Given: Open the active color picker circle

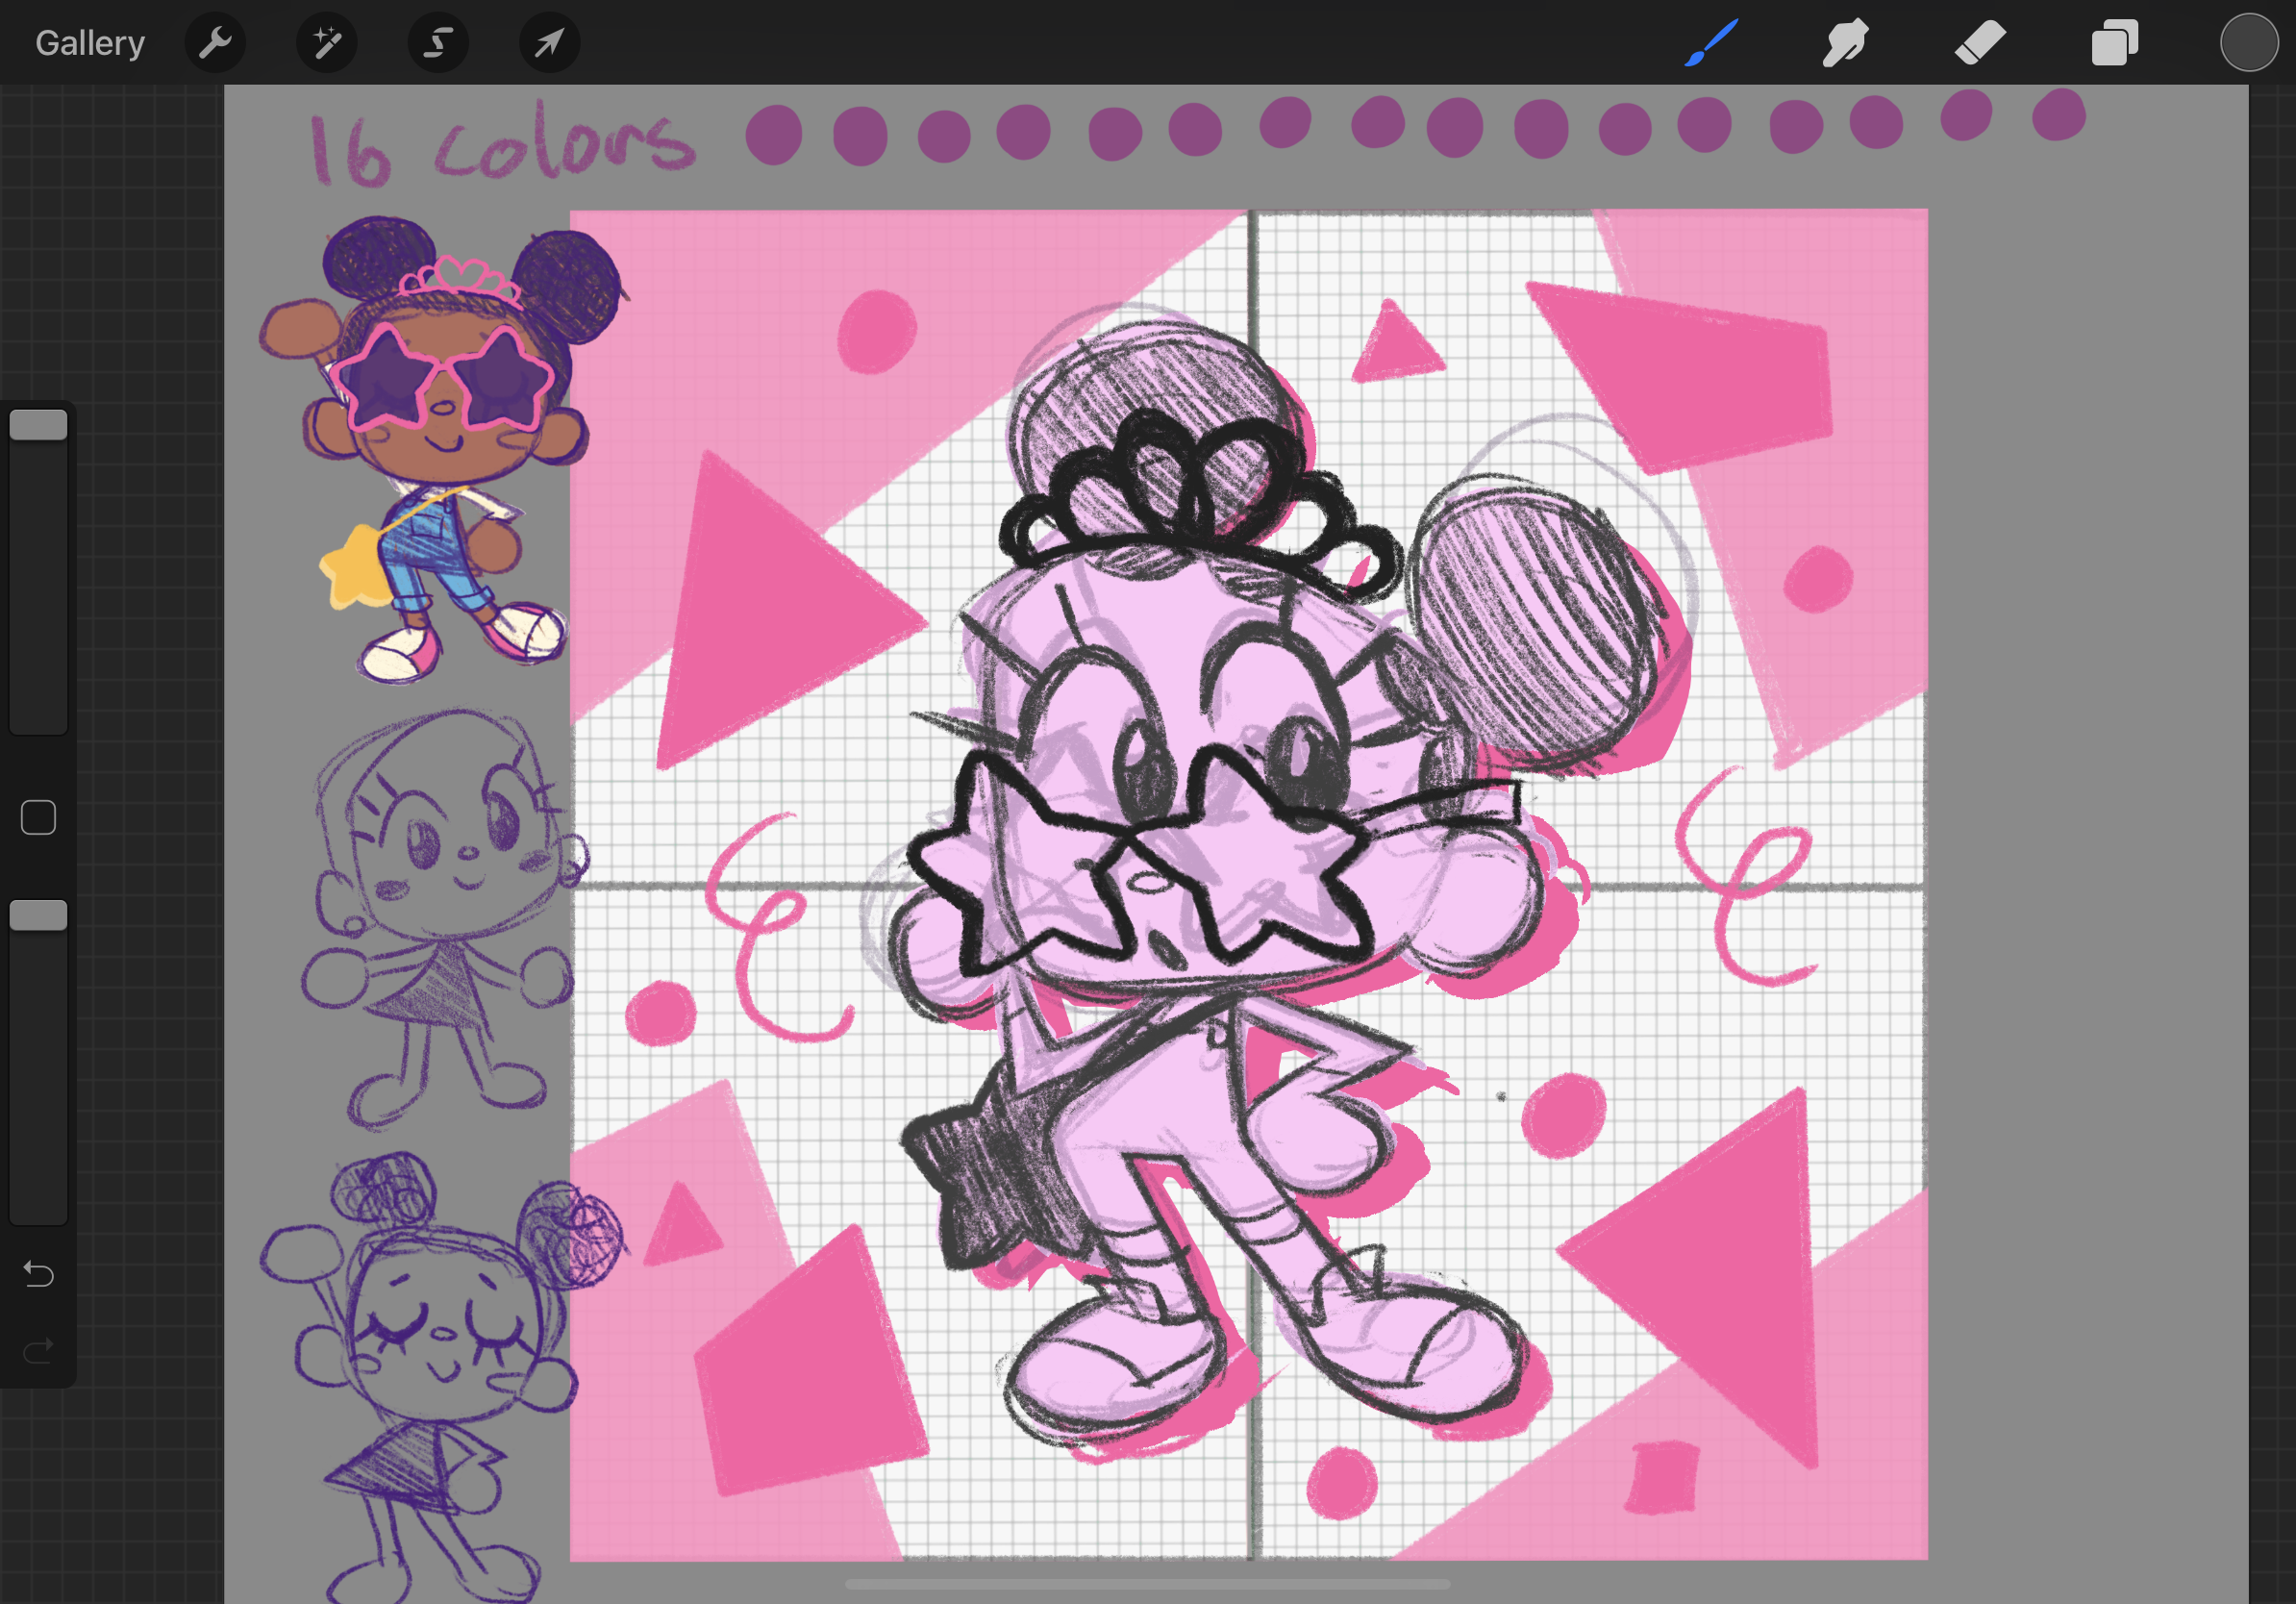Looking at the screenshot, I should click(2248, 43).
